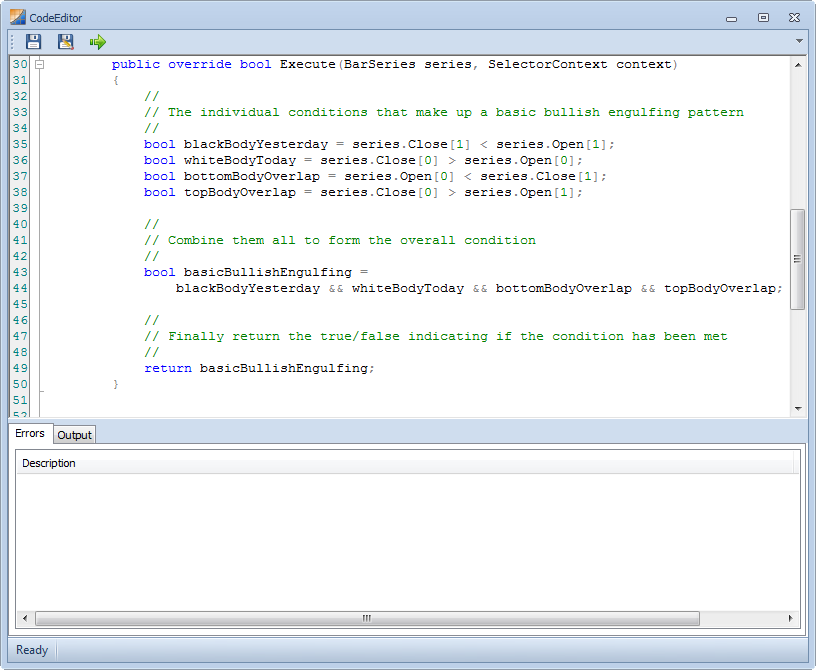Click the code editor's vertical scrollbar thumb
The width and height of the screenshot is (816, 670).
[x=797, y=259]
